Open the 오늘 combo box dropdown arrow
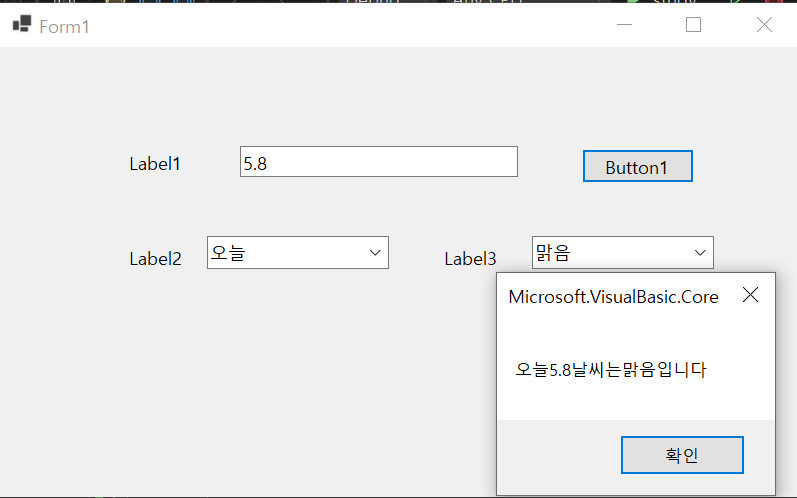The width and height of the screenshot is (797, 498). [x=375, y=253]
